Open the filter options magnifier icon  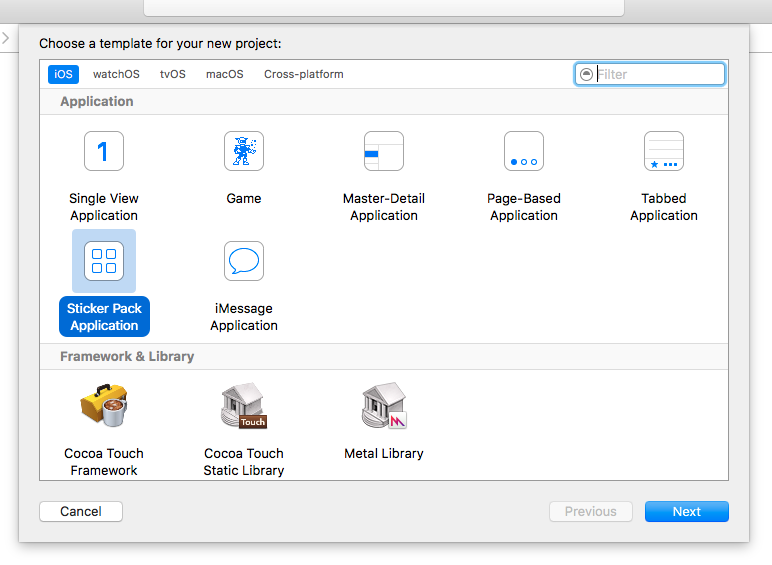coord(586,74)
